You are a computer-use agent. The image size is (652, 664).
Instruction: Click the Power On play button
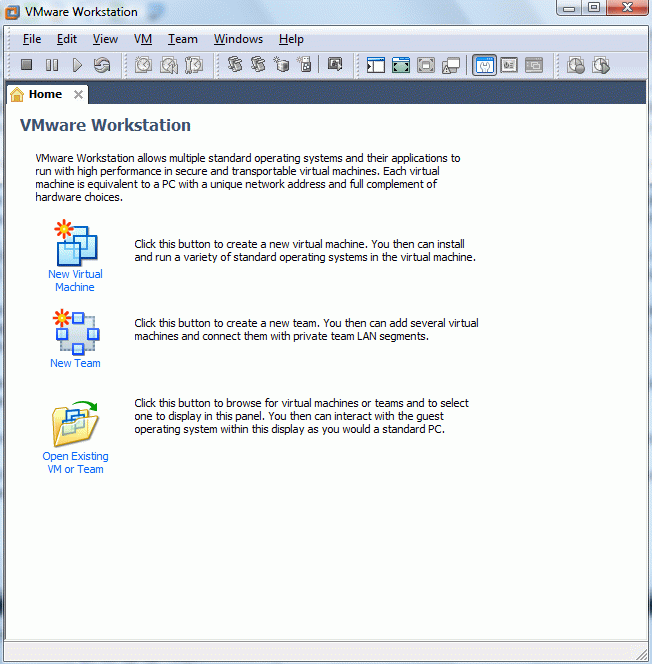pyautogui.click(x=77, y=65)
